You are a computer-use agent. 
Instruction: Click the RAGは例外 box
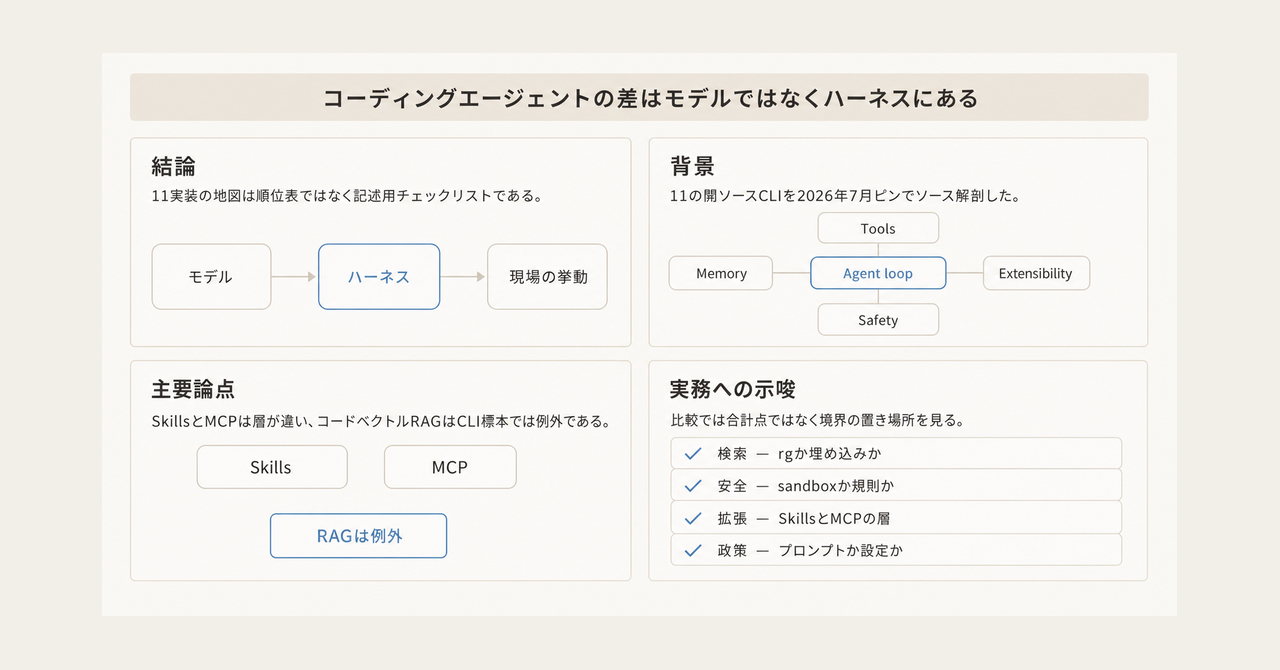[x=358, y=536]
